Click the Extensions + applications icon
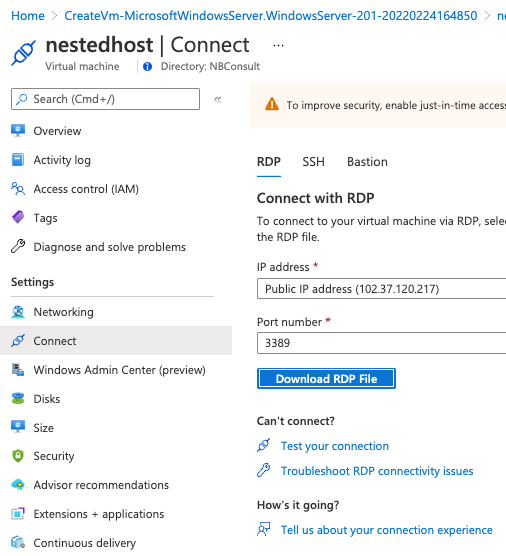The height and width of the screenshot is (556, 506). coord(18,514)
